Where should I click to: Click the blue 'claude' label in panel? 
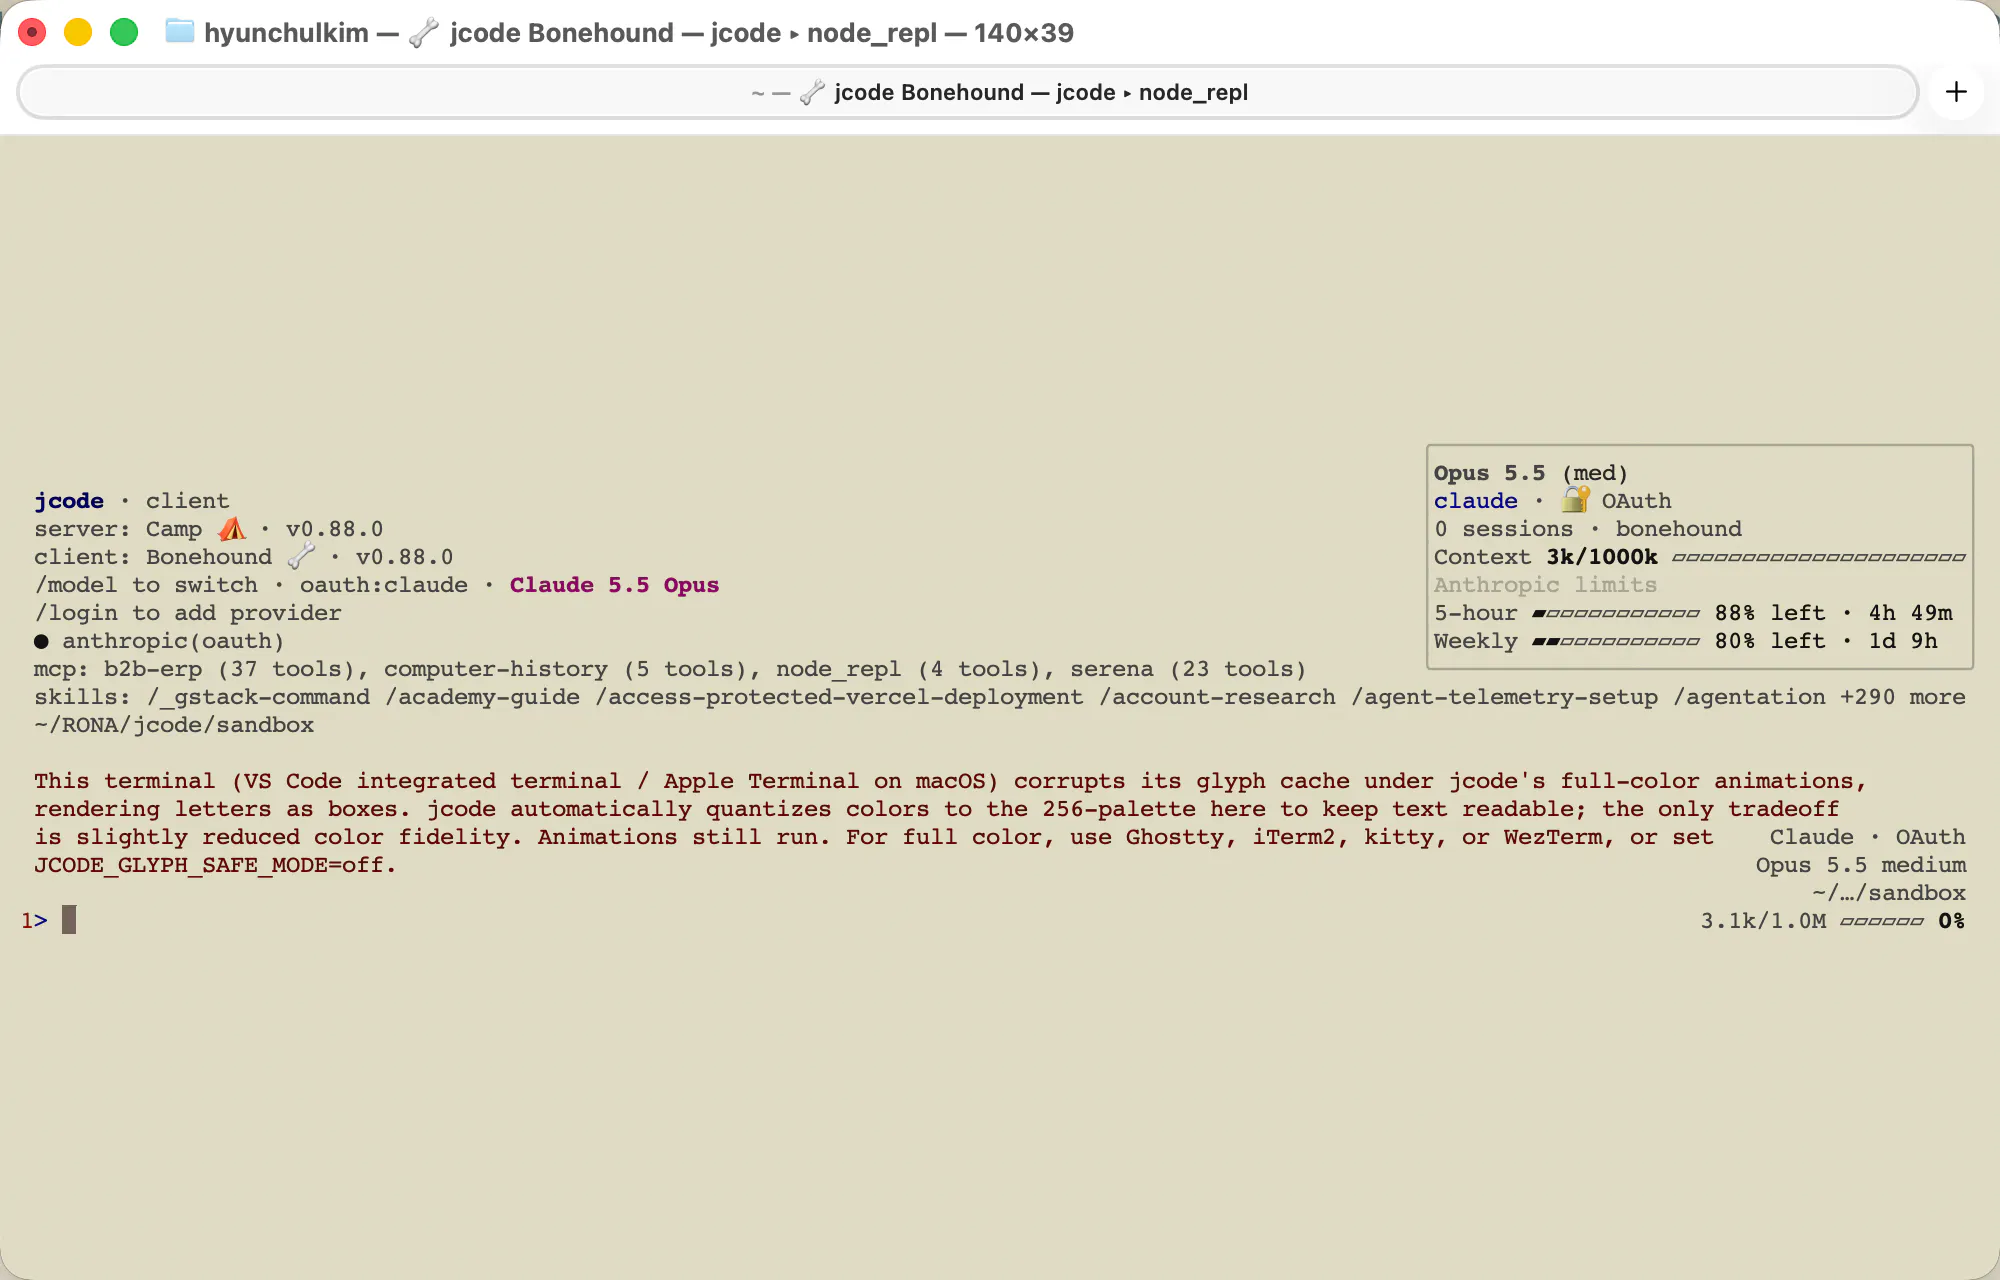click(1476, 501)
